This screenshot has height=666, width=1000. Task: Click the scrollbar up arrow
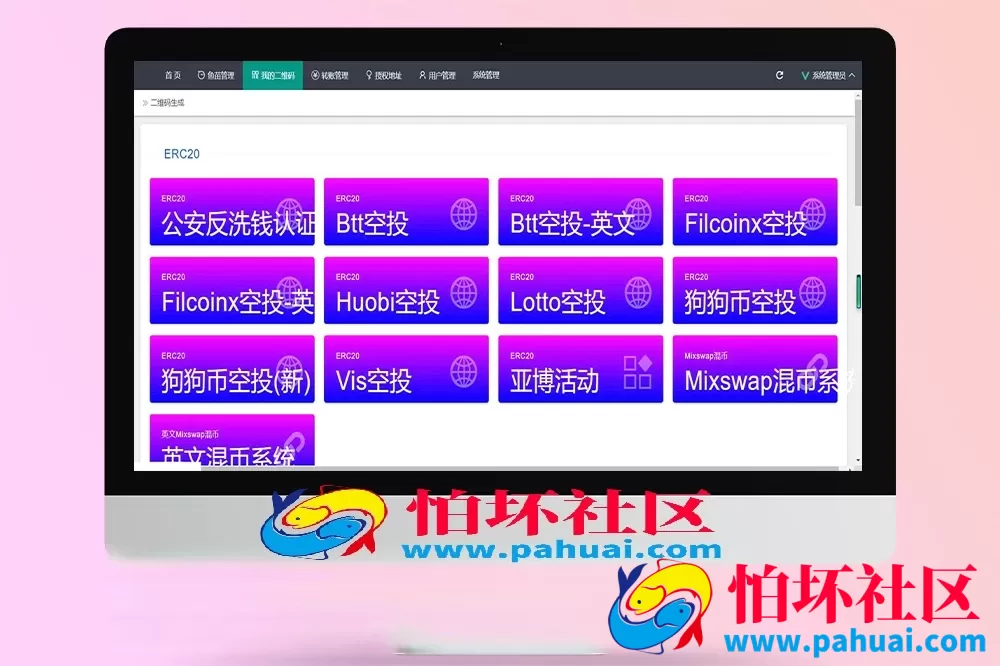click(x=858, y=96)
